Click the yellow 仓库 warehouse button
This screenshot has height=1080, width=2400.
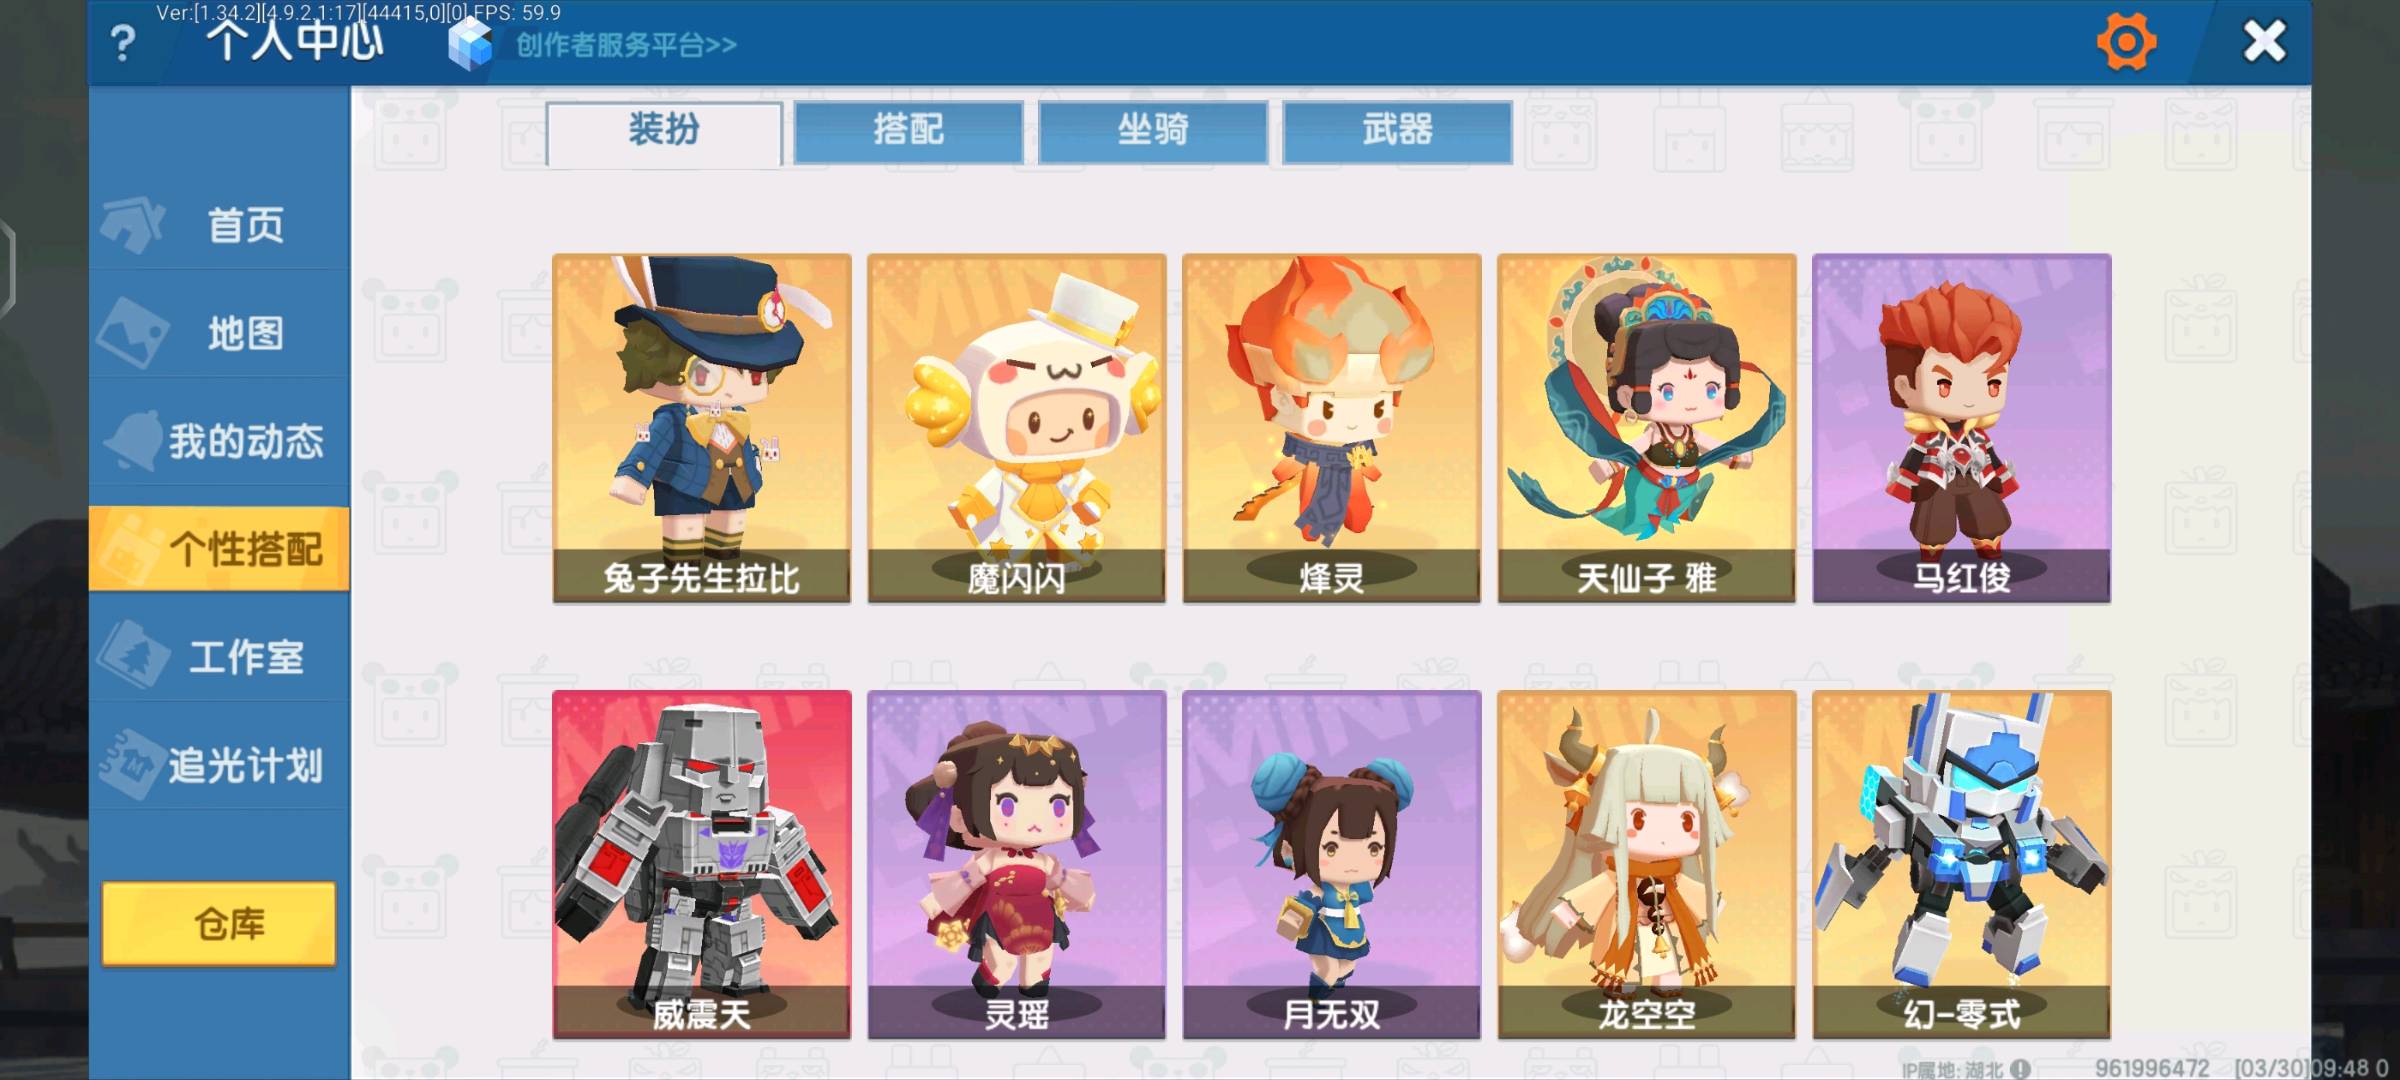coord(219,923)
